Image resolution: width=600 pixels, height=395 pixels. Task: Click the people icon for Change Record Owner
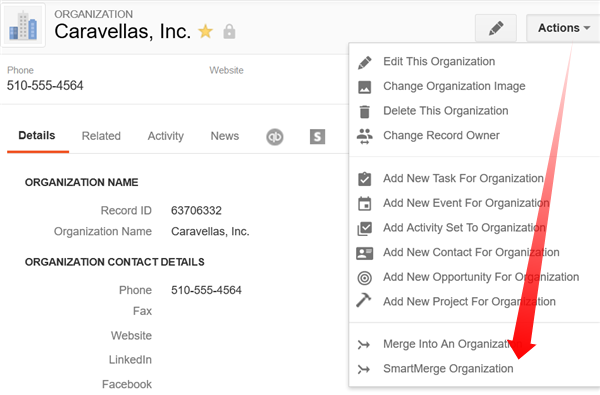[x=365, y=136]
